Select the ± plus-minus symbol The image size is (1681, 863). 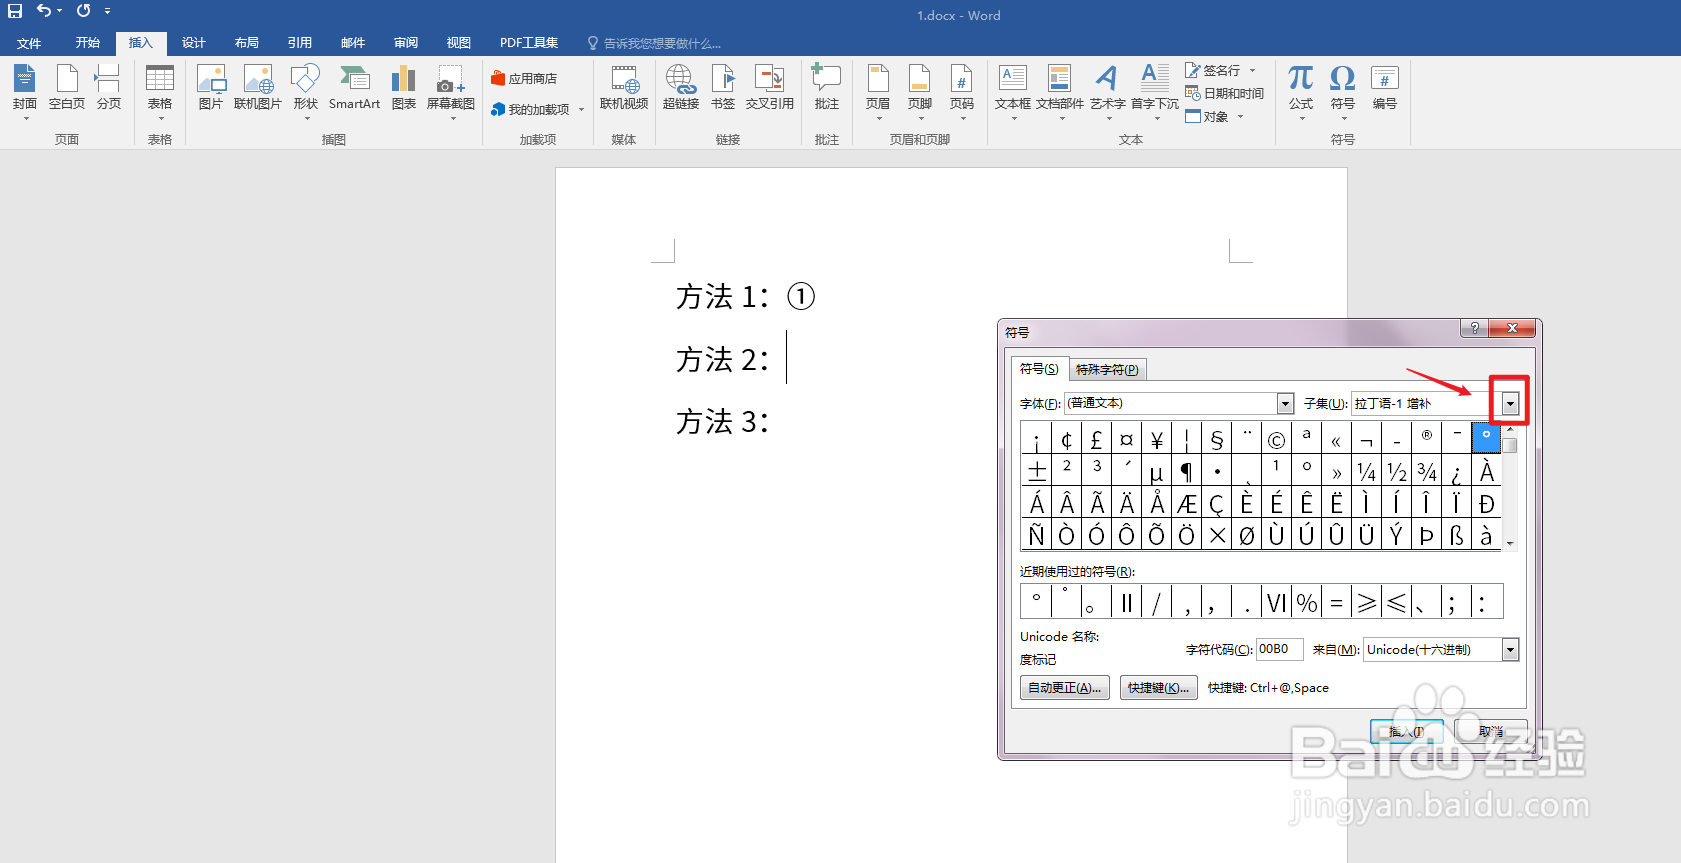1037,471
